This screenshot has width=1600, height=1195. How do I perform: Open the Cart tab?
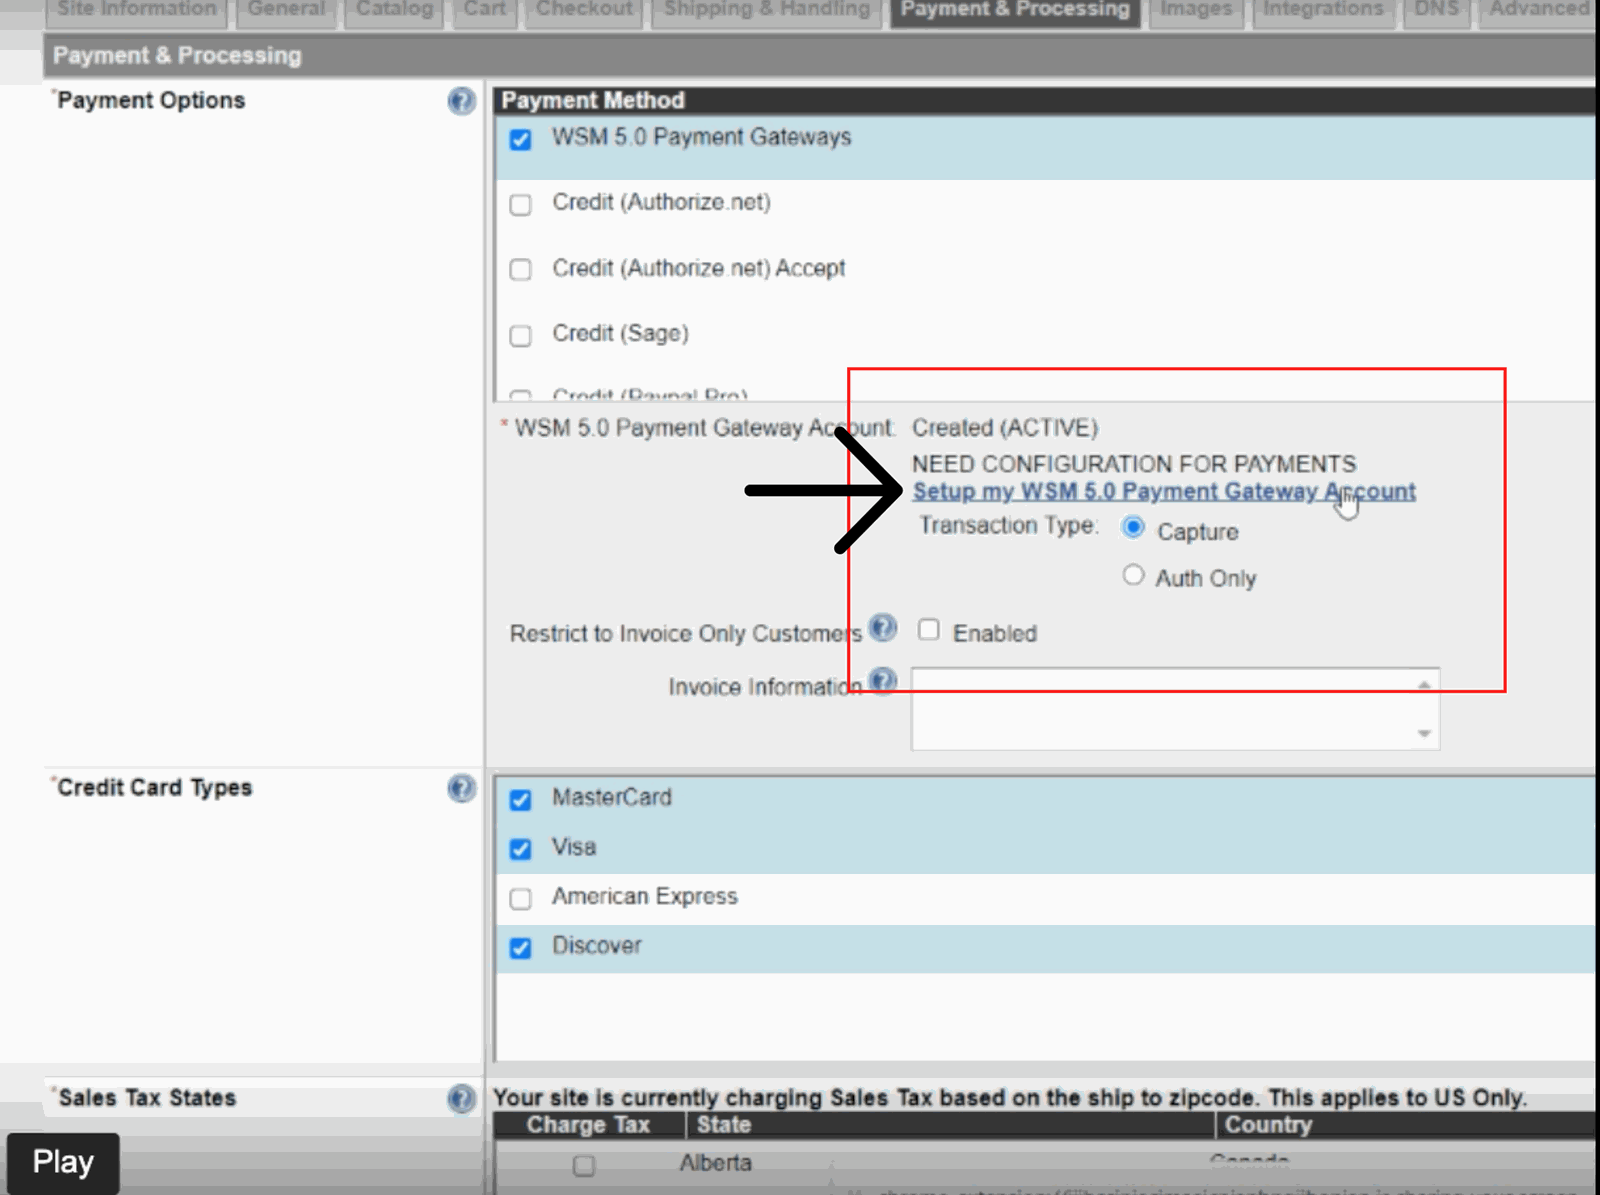[x=484, y=11]
